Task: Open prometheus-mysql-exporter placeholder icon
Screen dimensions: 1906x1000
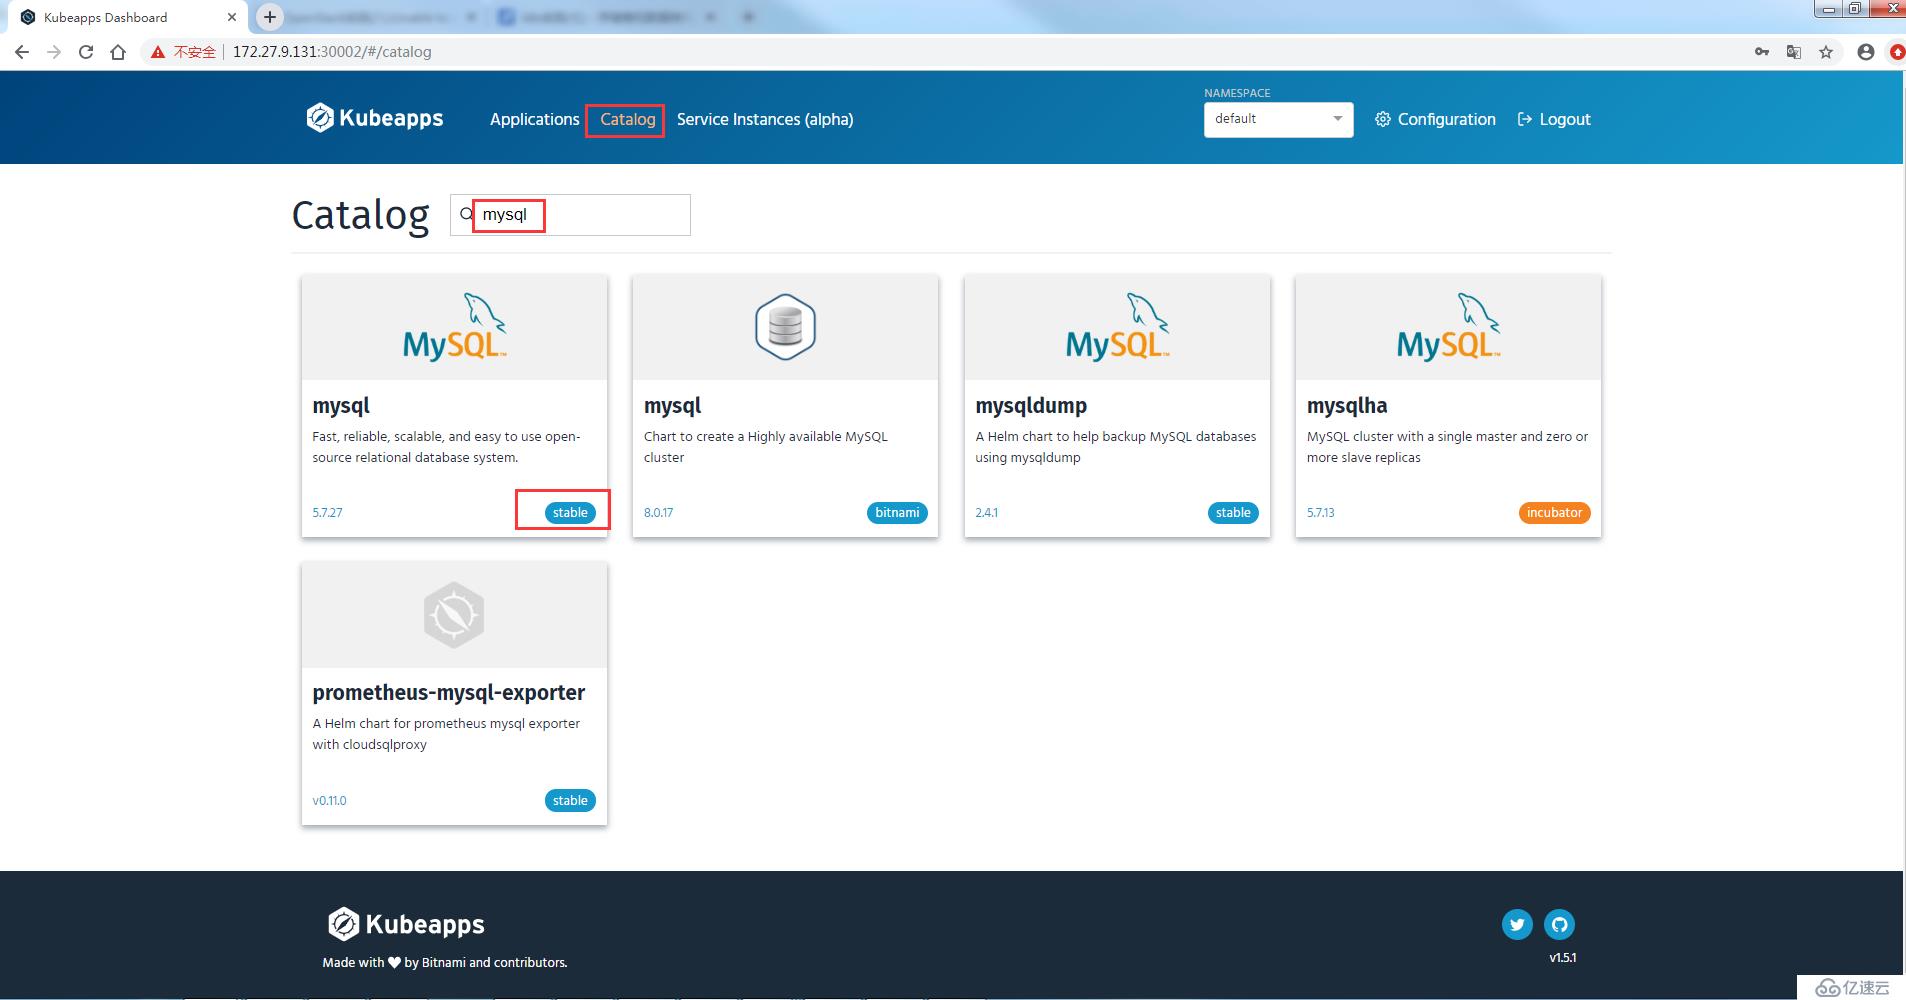Action: click(454, 615)
